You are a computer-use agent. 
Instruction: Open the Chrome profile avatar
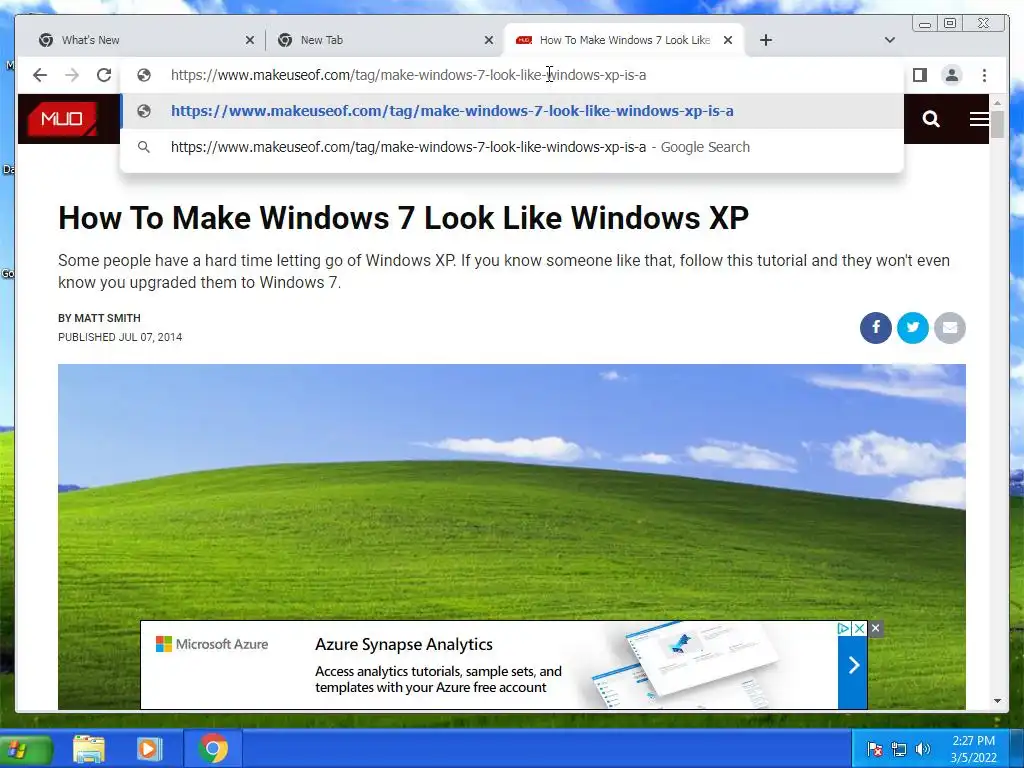(952, 75)
